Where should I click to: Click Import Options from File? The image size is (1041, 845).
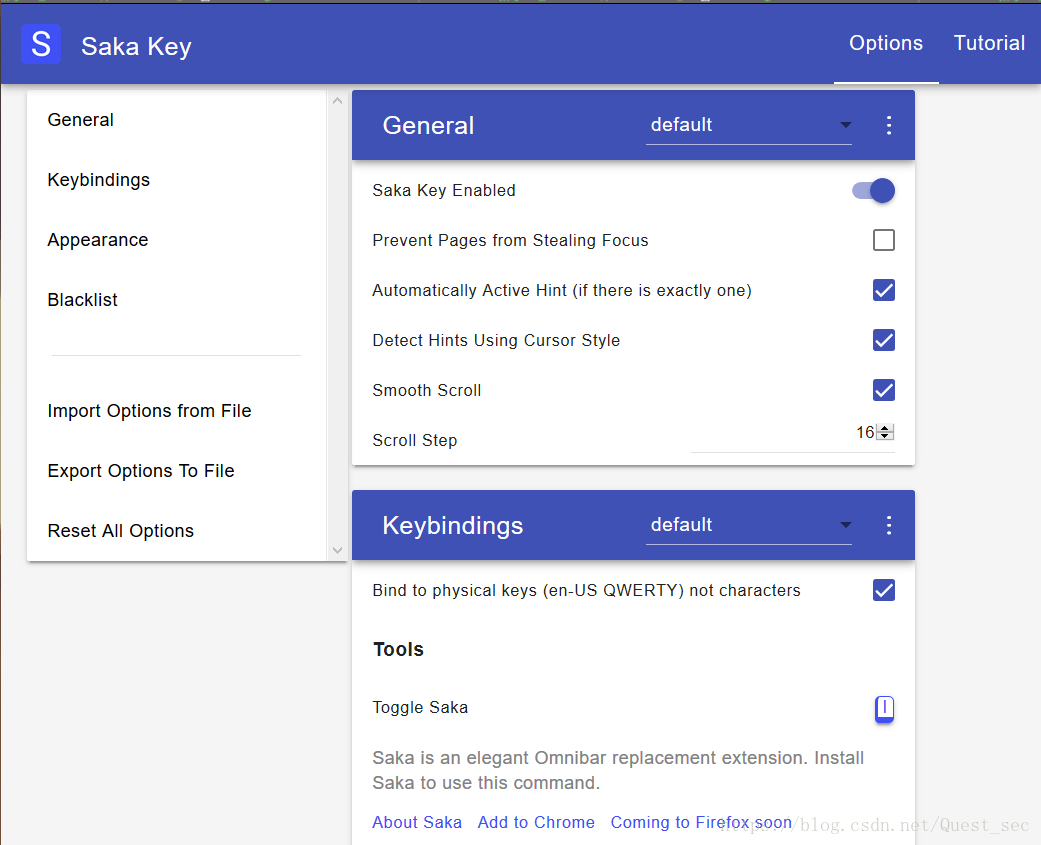[149, 411]
